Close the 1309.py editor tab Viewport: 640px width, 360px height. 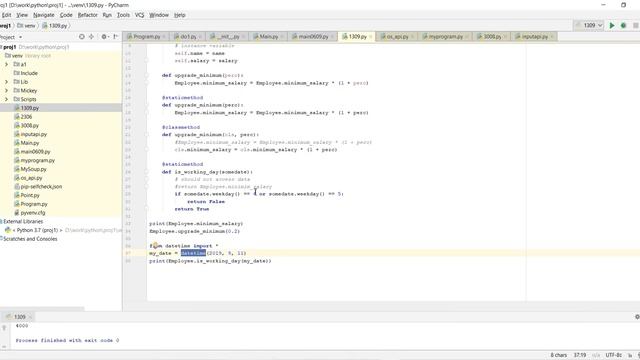tap(371, 37)
